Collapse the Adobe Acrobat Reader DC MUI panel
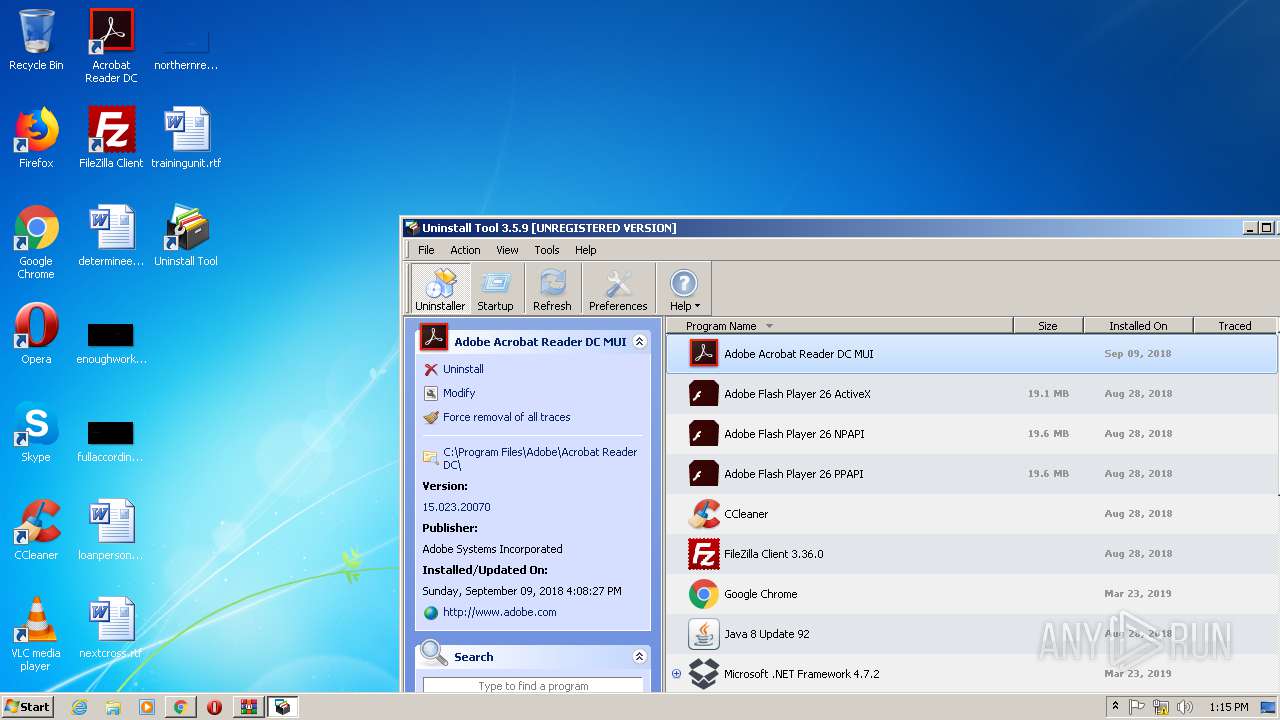Screen dimensions: 1280x720 (x=640, y=341)
